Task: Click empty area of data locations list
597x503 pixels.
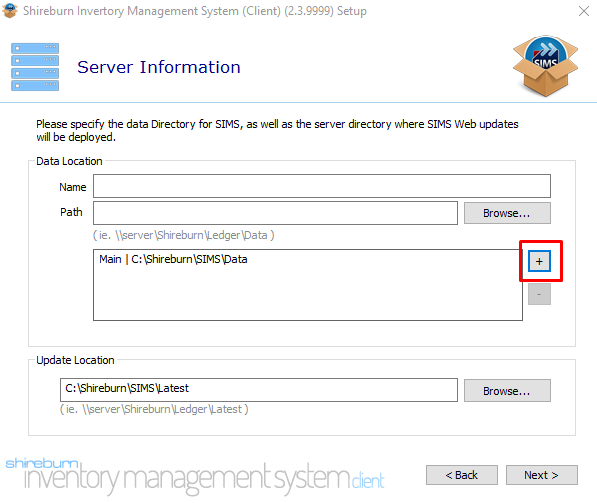Action: (x=308, y=297)
